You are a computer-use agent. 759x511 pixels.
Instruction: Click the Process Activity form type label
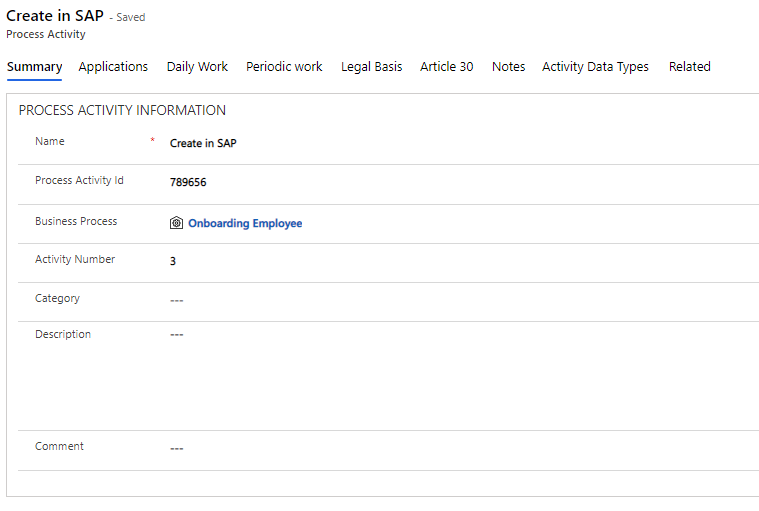tap(46, 34)
